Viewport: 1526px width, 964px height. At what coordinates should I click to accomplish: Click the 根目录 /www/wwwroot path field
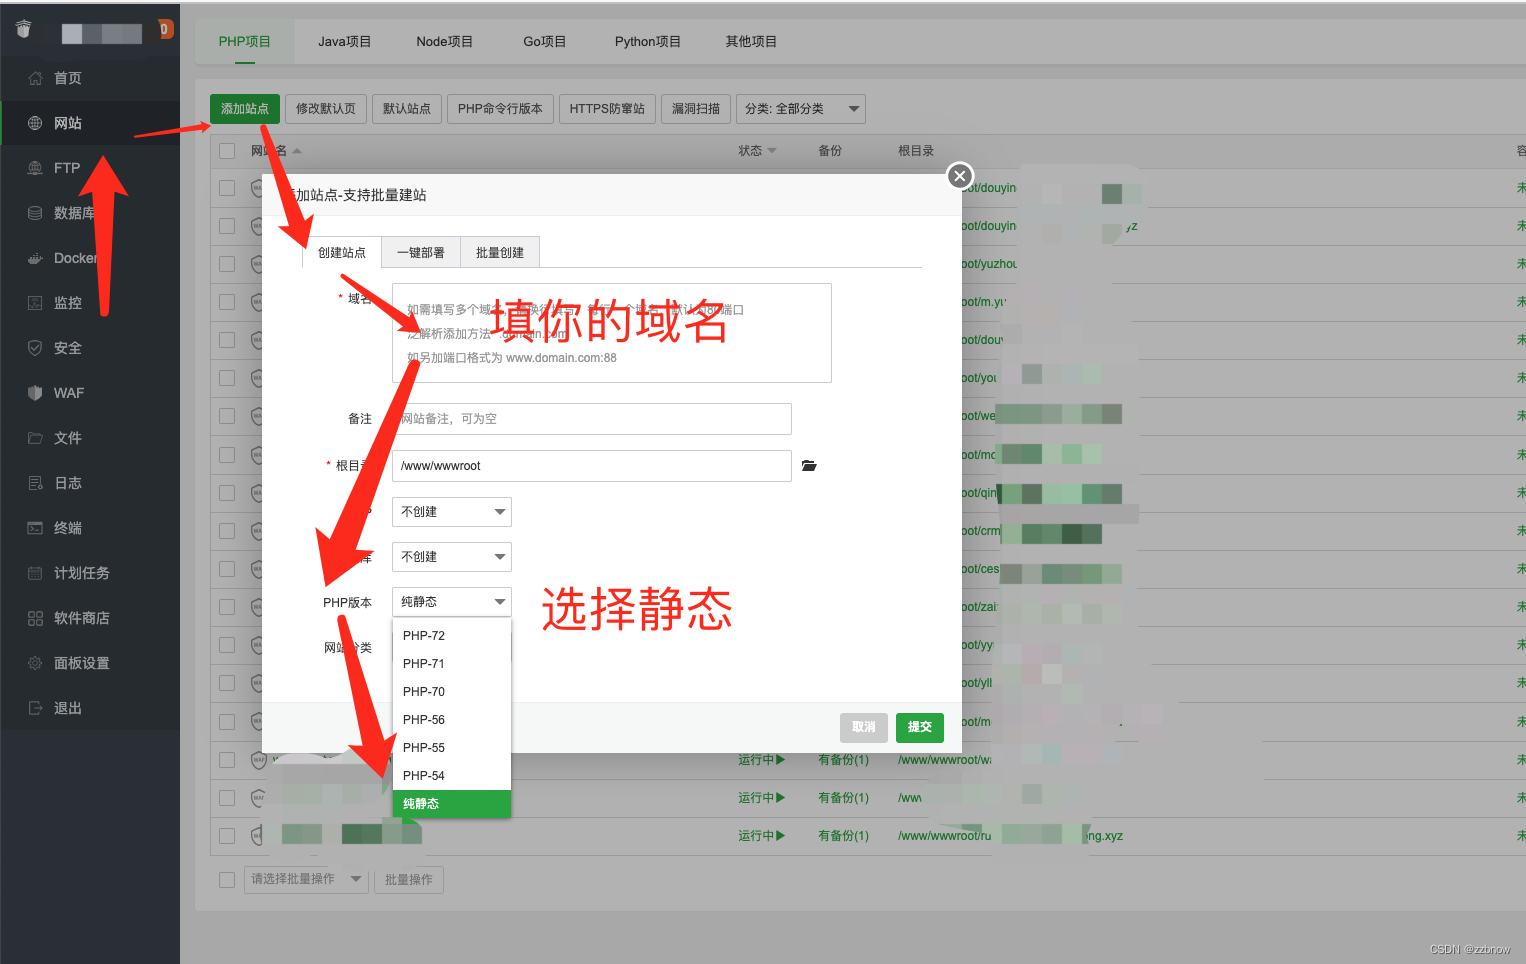pos(592,466)
